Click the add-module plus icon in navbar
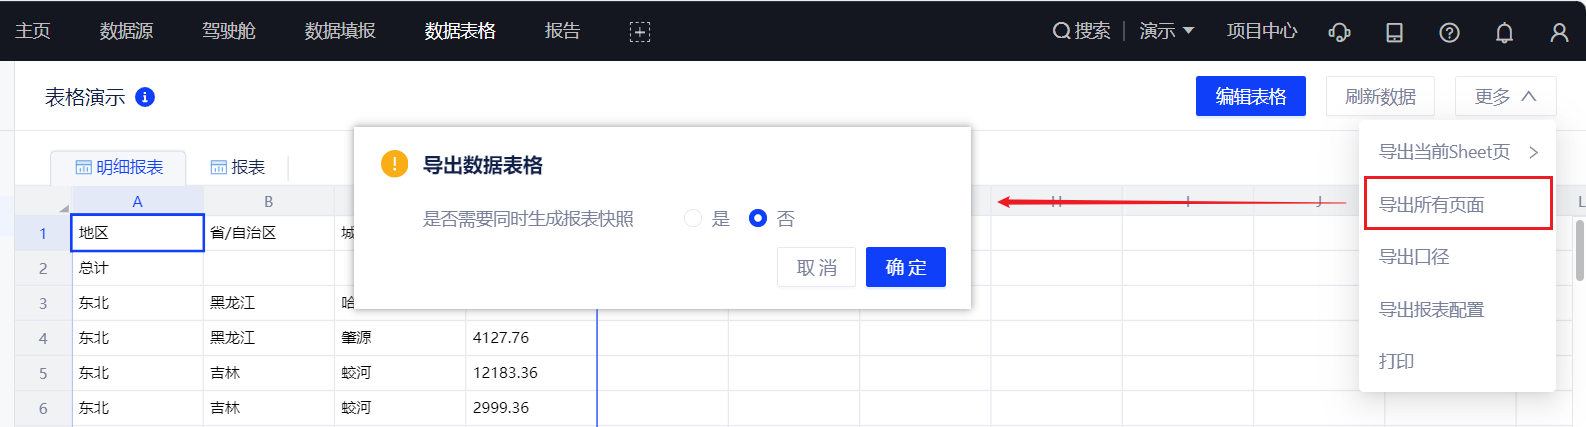Viewport: 1586px width, 427px height. coord(640,32)
